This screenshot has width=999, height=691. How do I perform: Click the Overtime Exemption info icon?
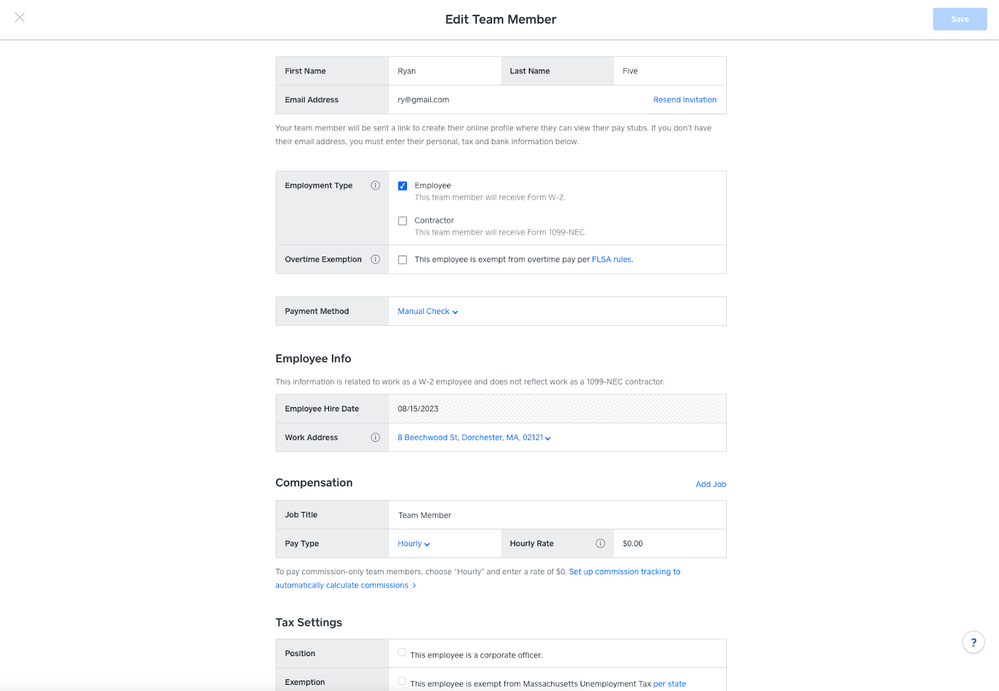pos(375,260)
